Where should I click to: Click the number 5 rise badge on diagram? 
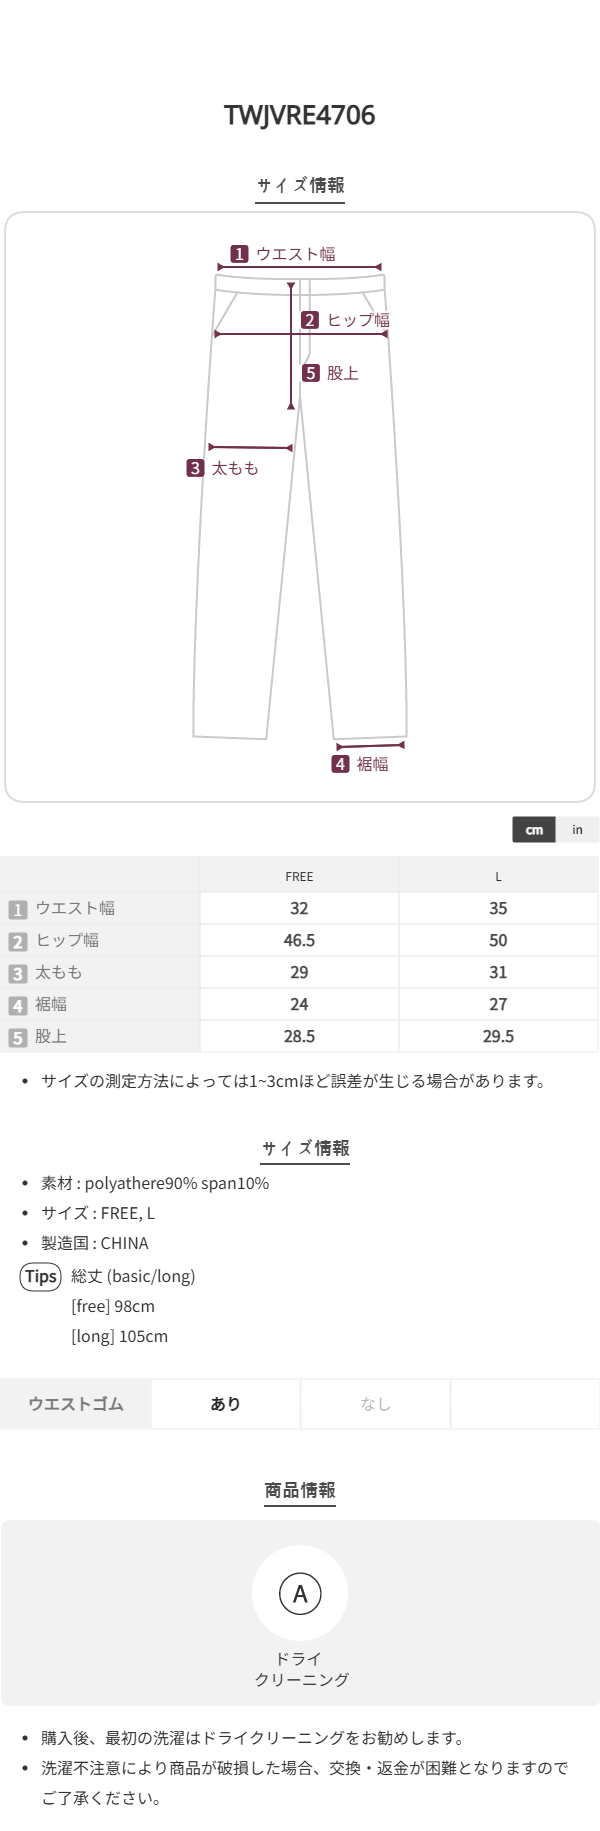311,373
